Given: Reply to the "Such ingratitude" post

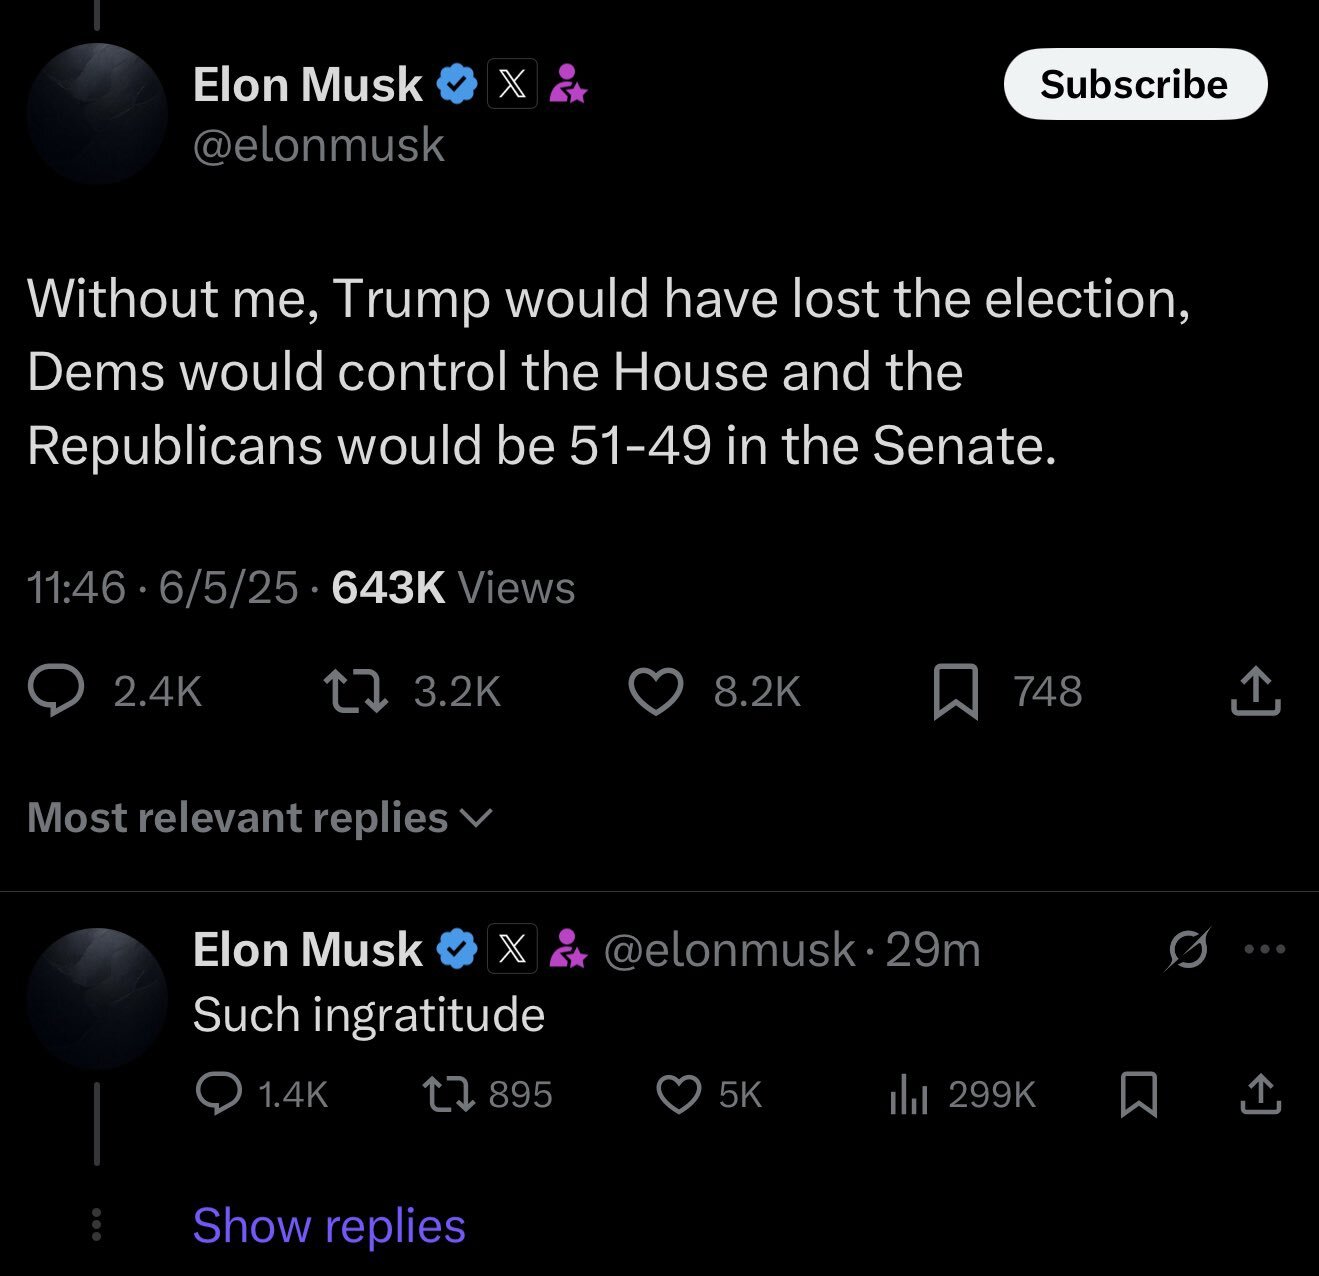Looking at the screenshot, I should tap(218, 1094).
